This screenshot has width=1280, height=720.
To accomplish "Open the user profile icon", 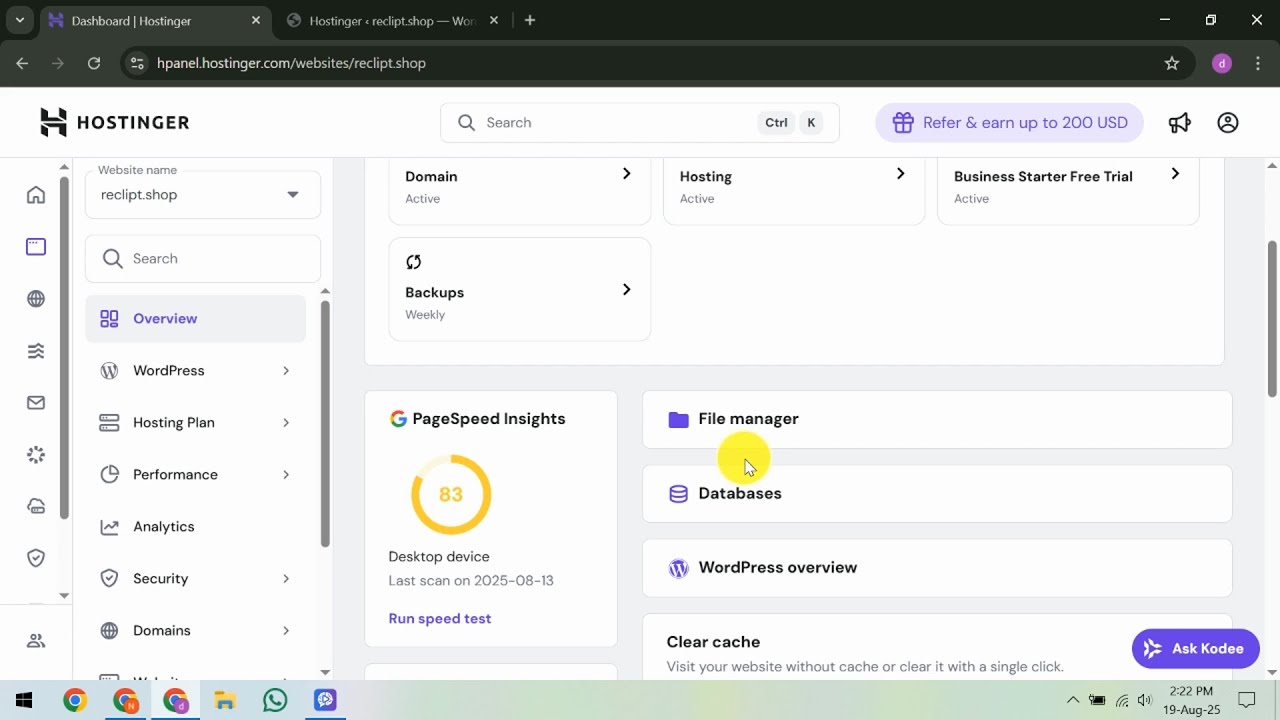I will coord(1228,122).
